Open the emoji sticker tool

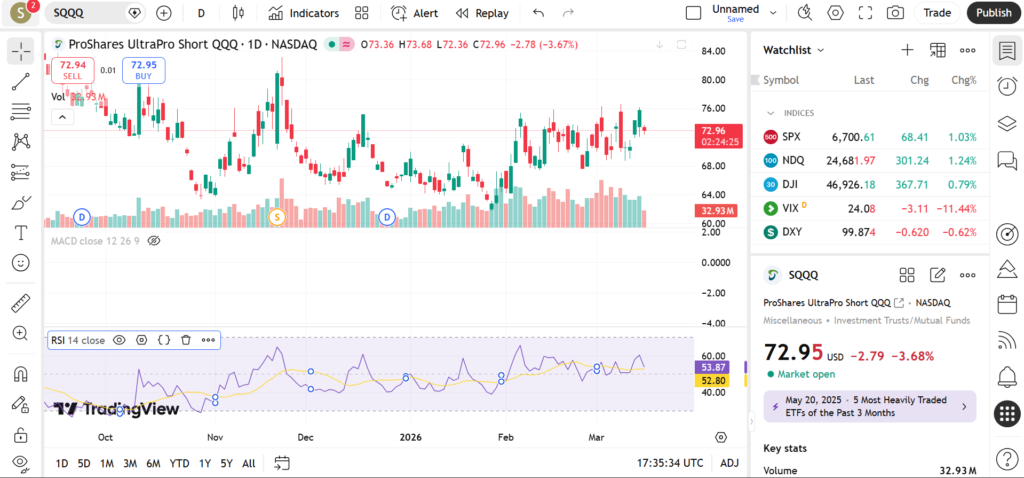pos(21,263)
